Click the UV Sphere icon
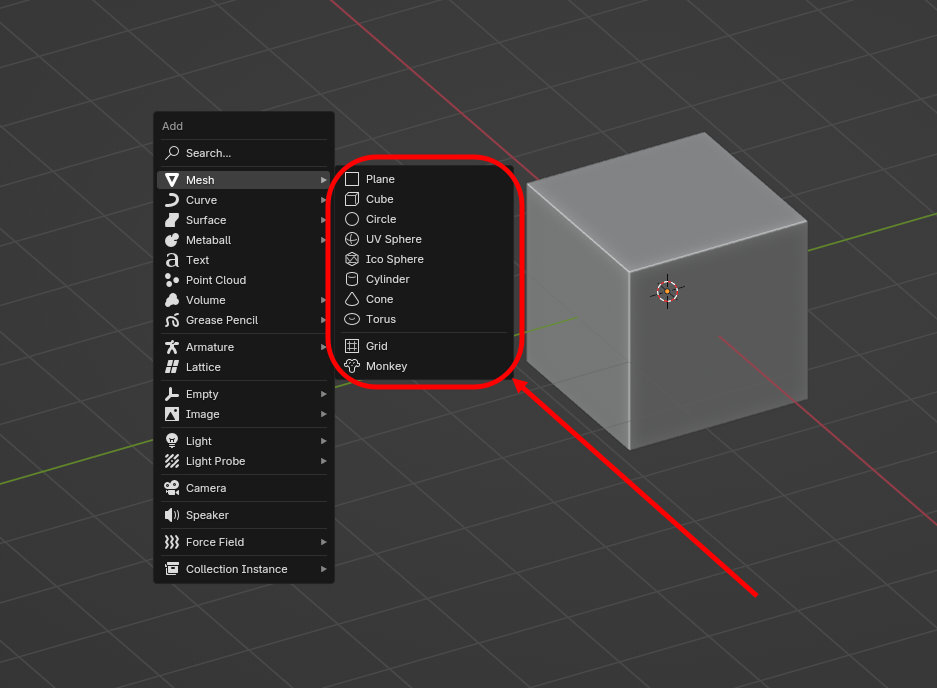Viewport: 937px width, 688px height. (352, 239)
